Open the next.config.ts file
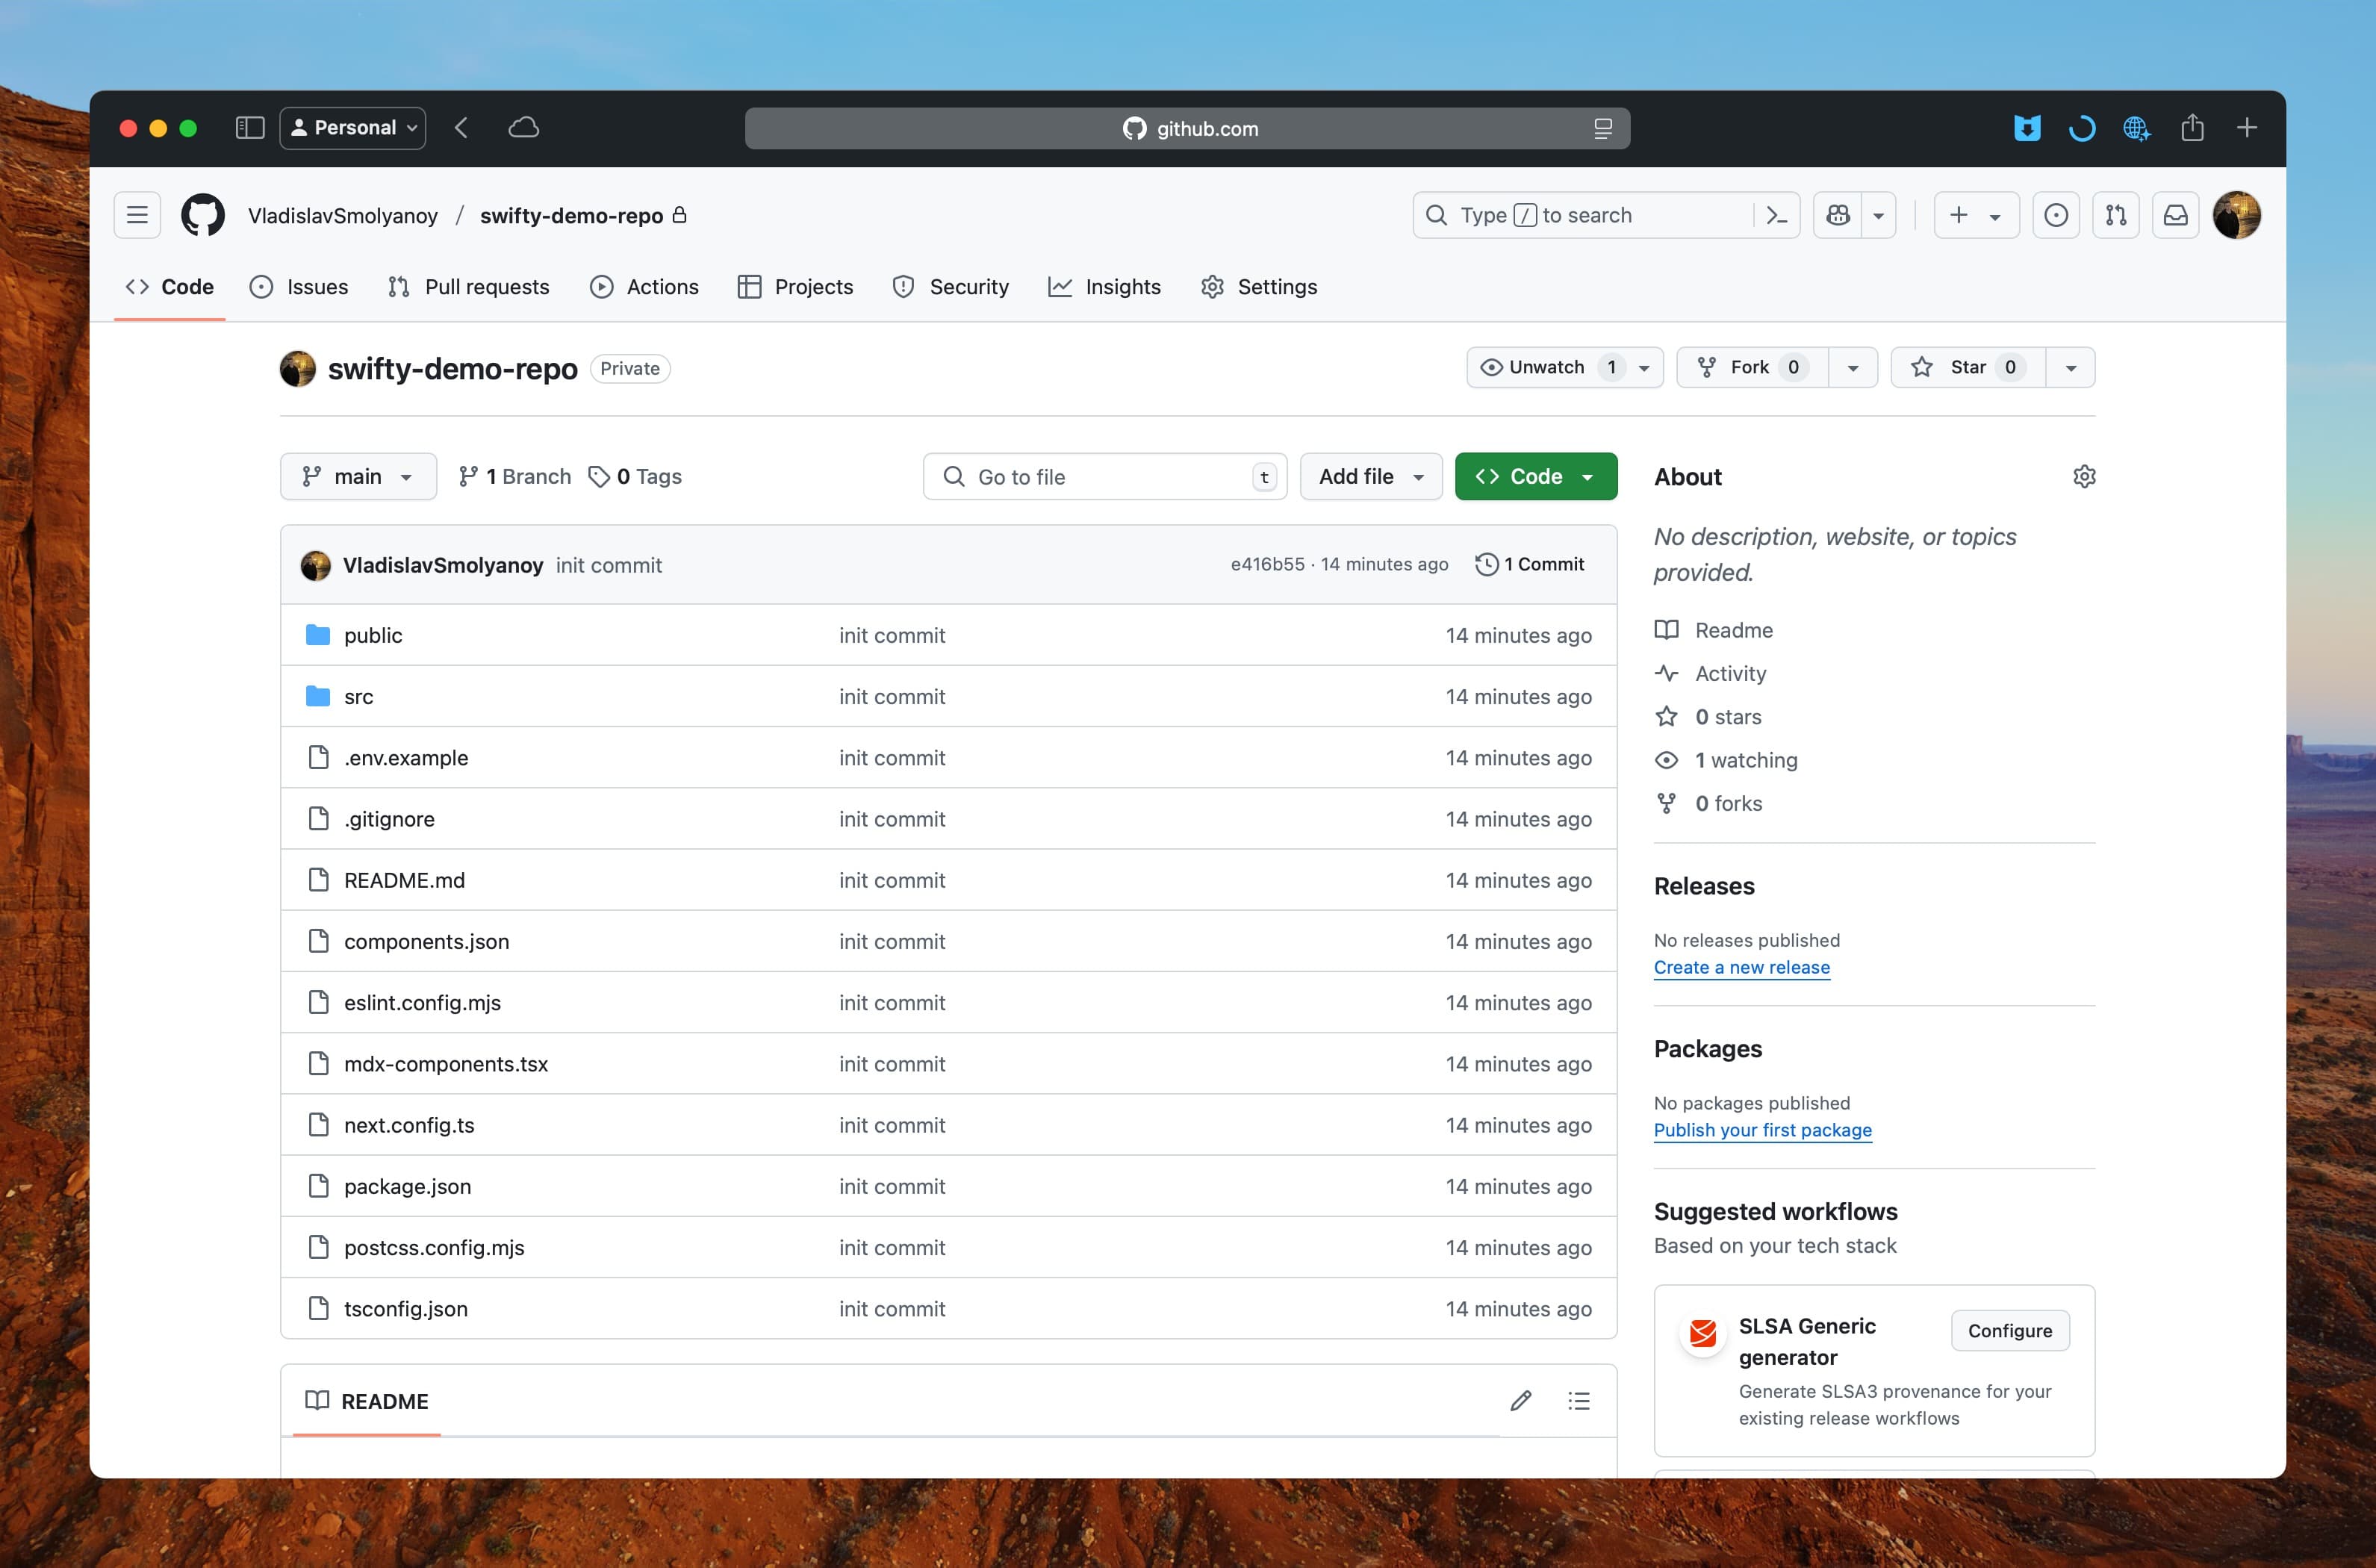 [x=409, y=1125]
